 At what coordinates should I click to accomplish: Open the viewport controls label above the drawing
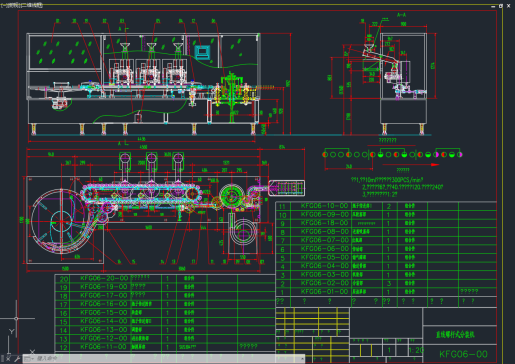click(x=22, y=5)
